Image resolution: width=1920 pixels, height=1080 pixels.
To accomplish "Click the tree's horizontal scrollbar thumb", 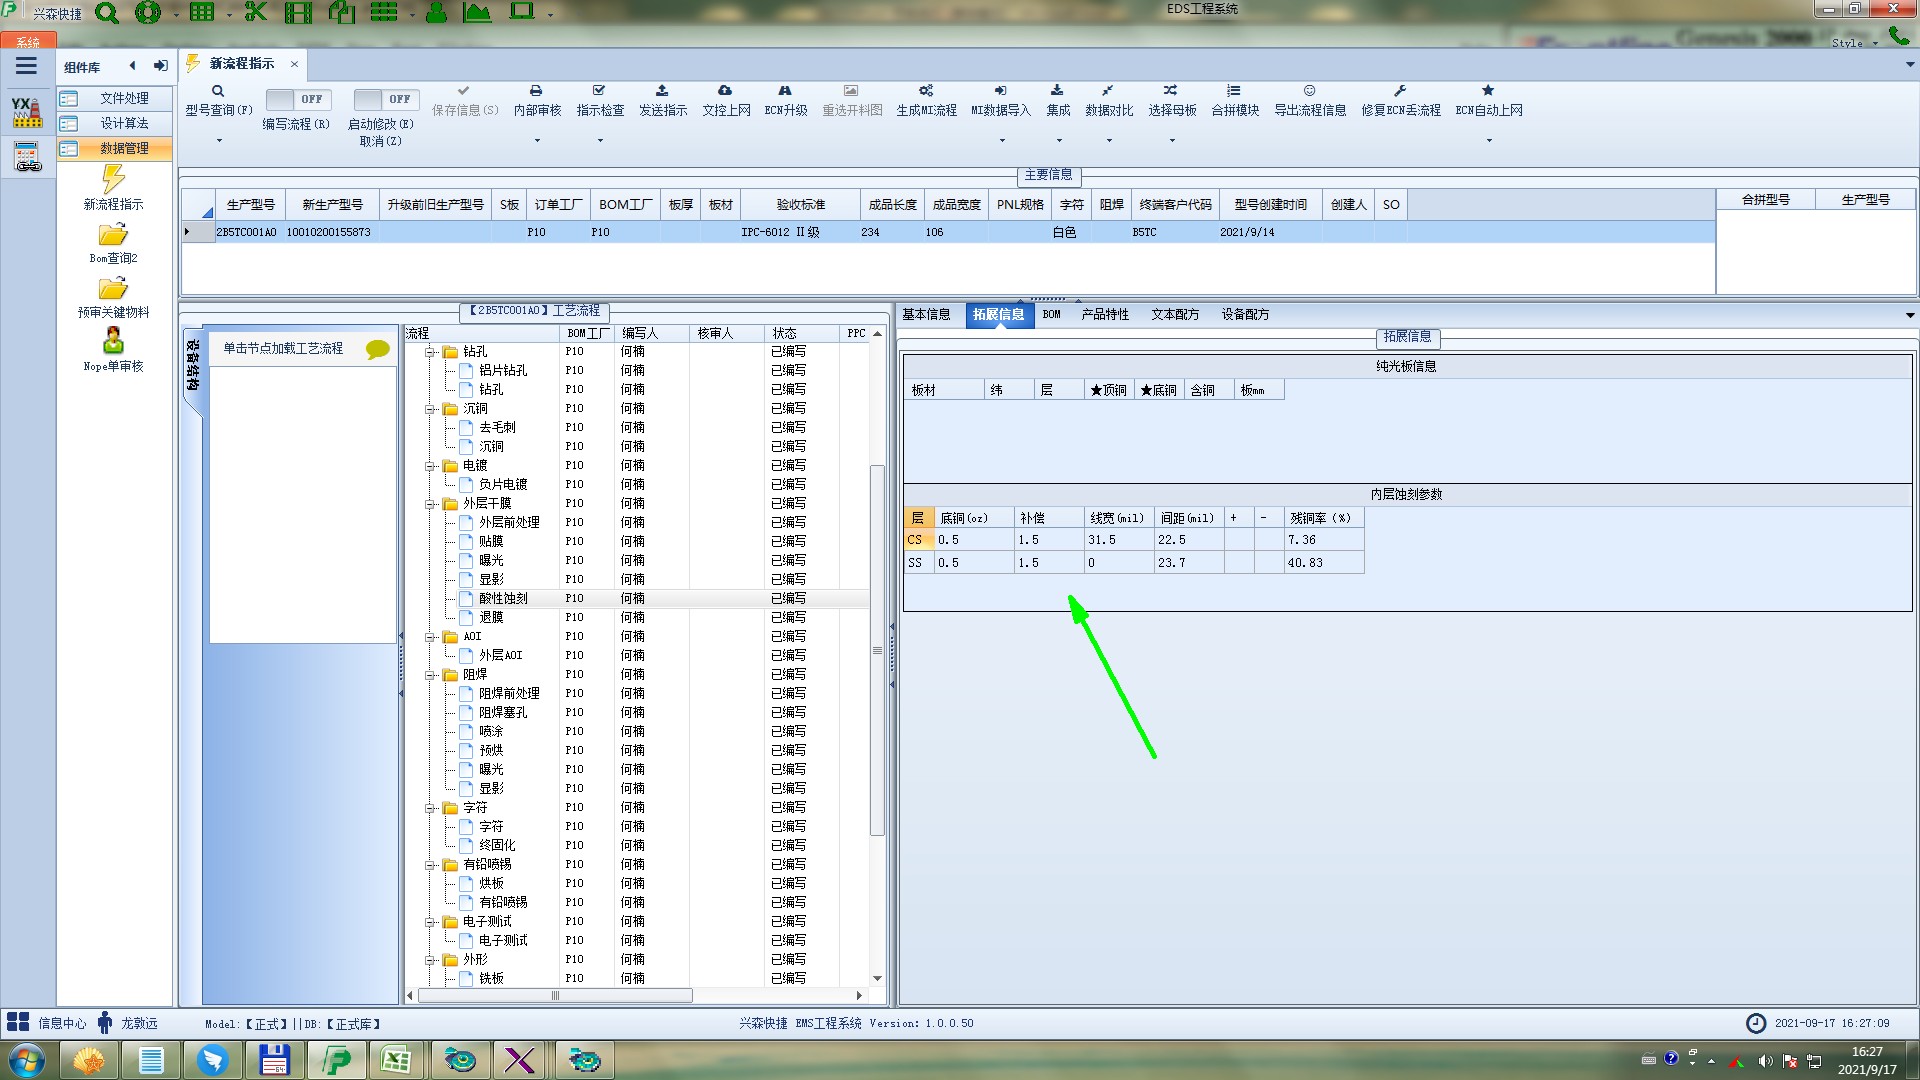I will [555, 996].
